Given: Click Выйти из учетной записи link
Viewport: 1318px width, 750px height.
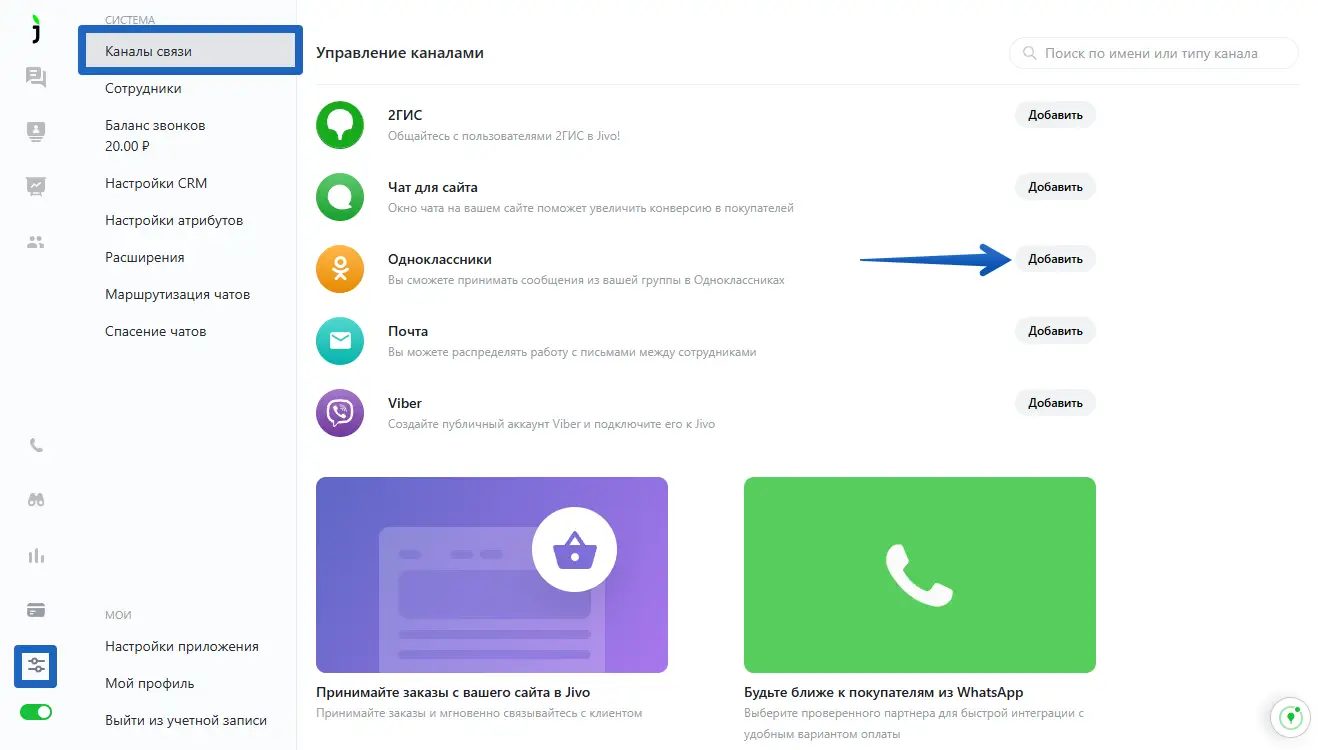Looking at the screenshot, I should point(186,720).
